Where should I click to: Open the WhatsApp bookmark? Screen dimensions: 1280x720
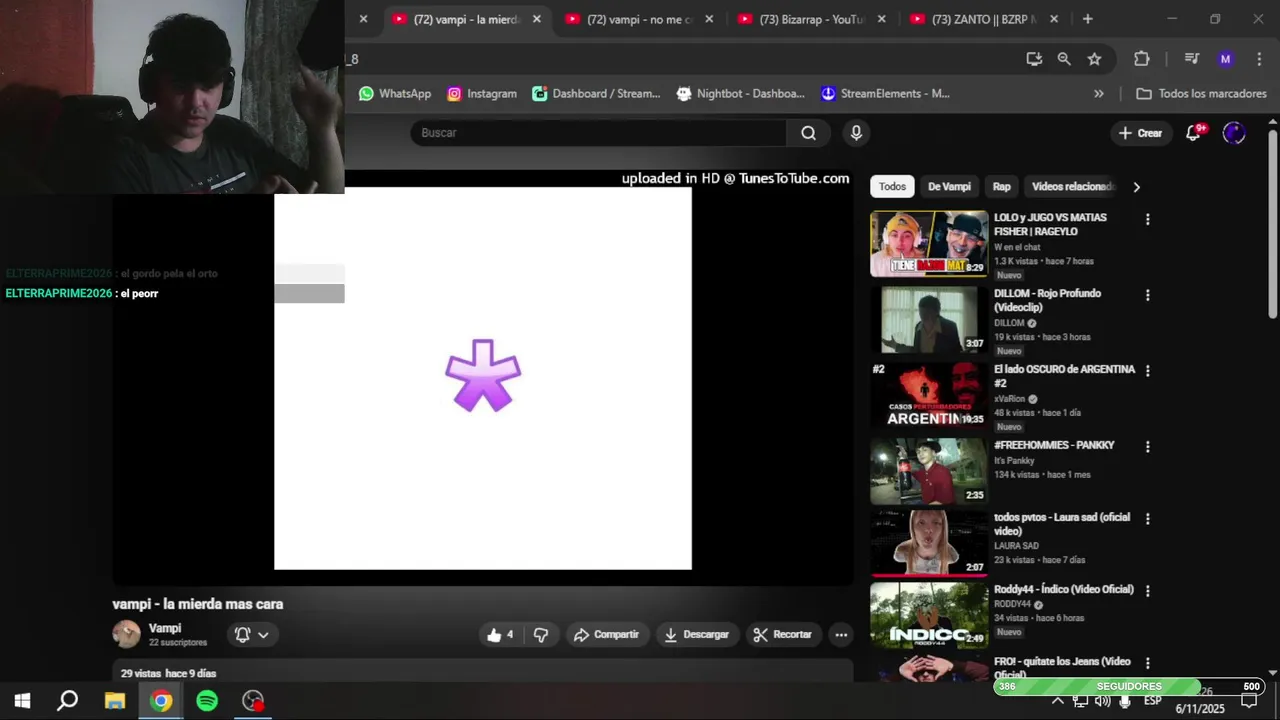coord(395,93)
